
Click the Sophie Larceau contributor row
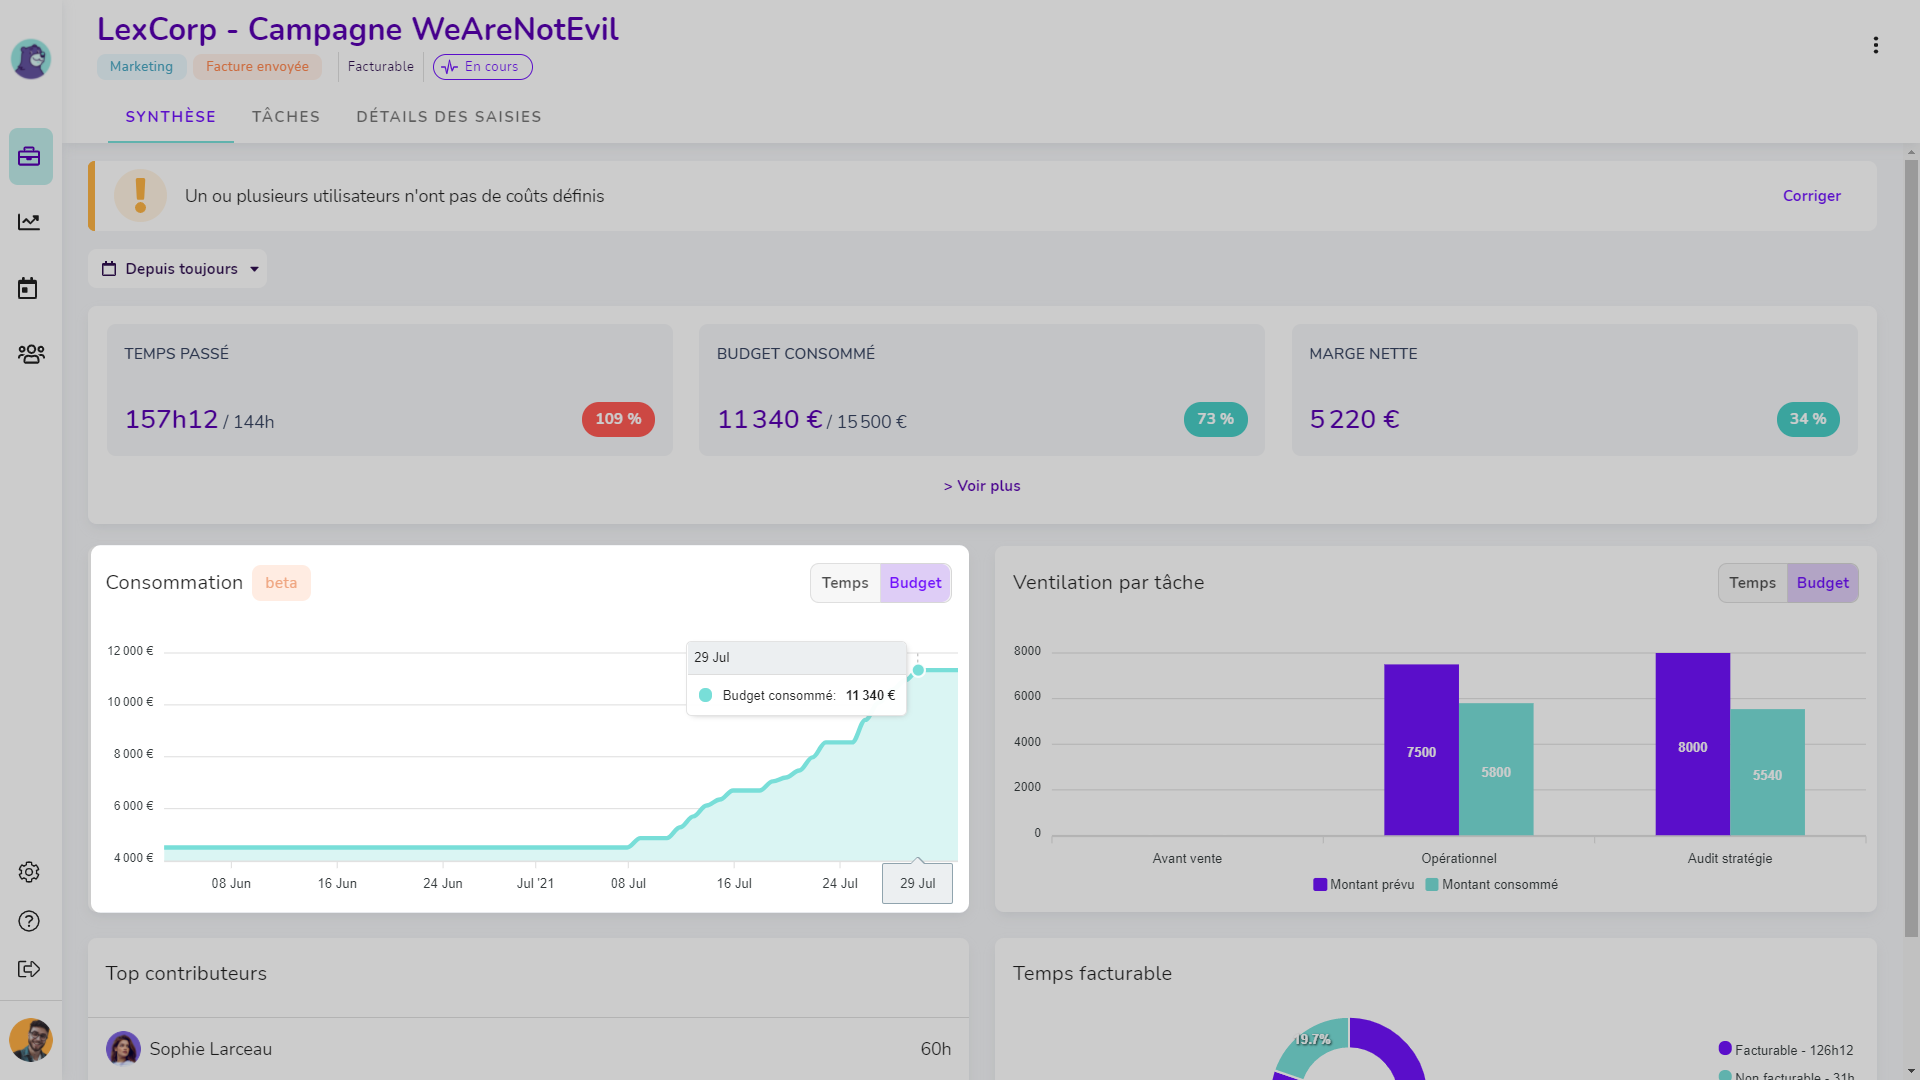point(528,1049)
